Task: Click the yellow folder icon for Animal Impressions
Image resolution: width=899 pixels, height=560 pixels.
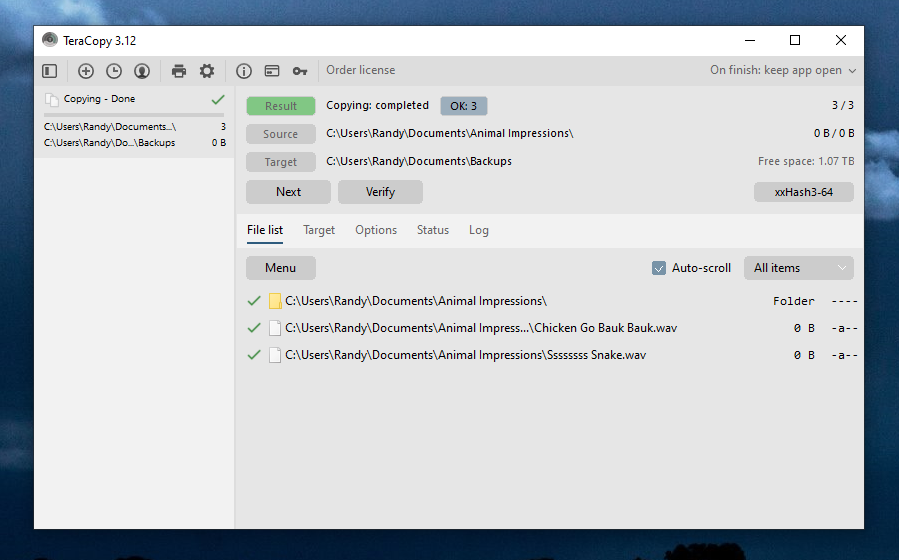Action: point(275,301)
